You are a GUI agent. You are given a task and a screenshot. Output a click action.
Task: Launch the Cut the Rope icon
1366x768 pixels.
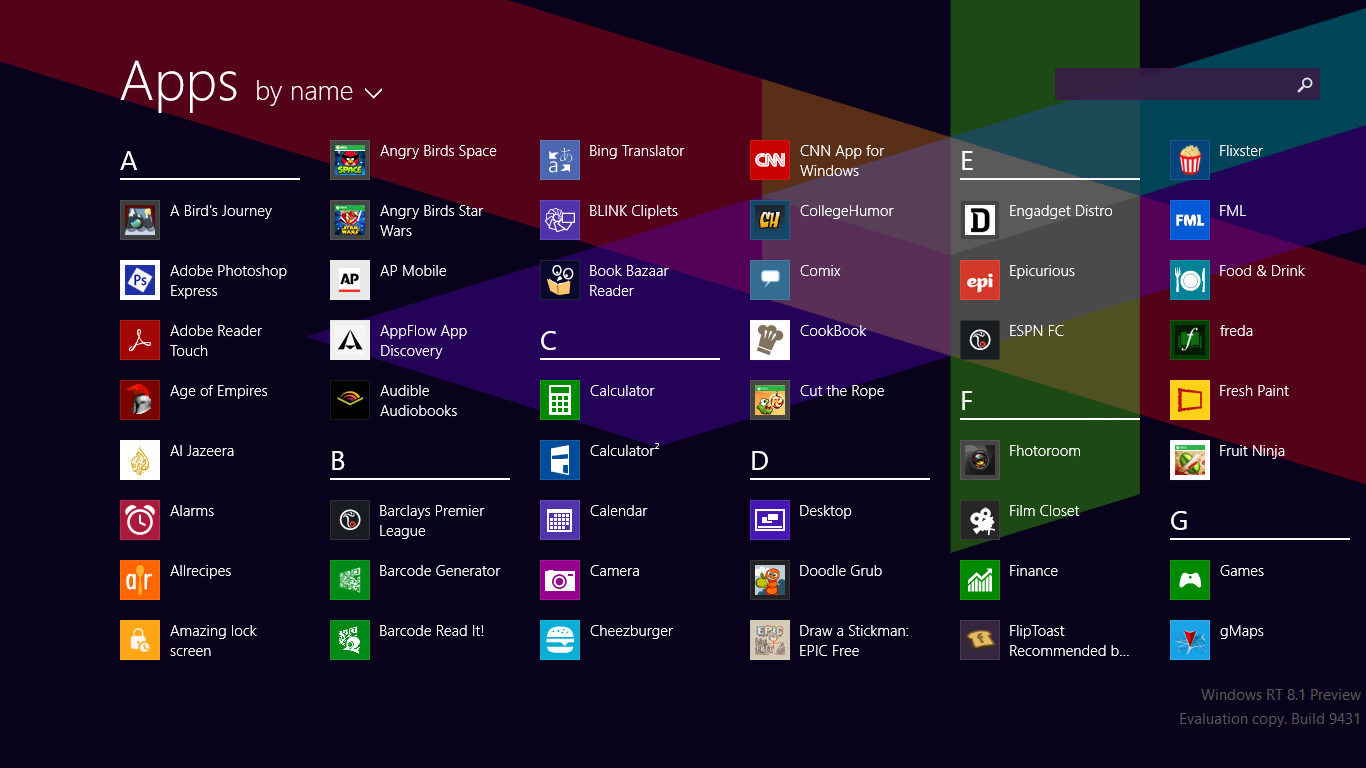point(770,400)
